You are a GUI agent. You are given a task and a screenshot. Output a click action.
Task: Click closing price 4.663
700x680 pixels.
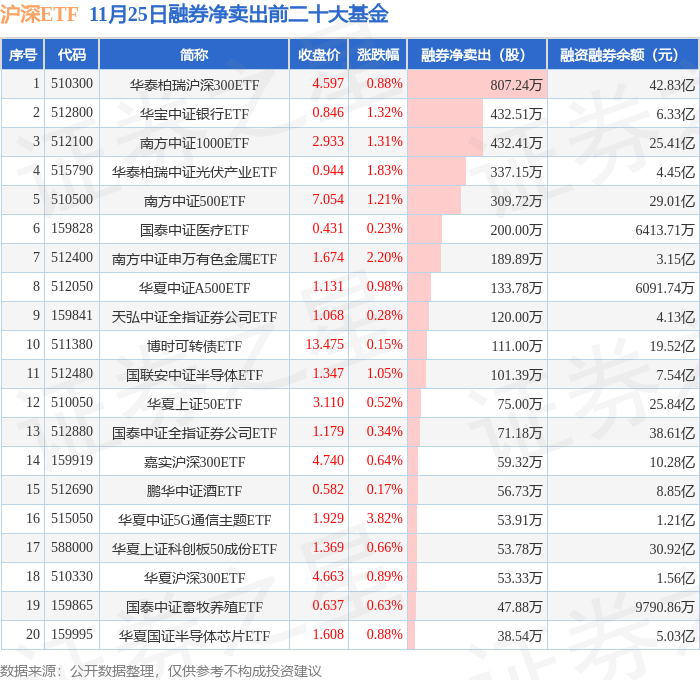[x=328, y=577]
